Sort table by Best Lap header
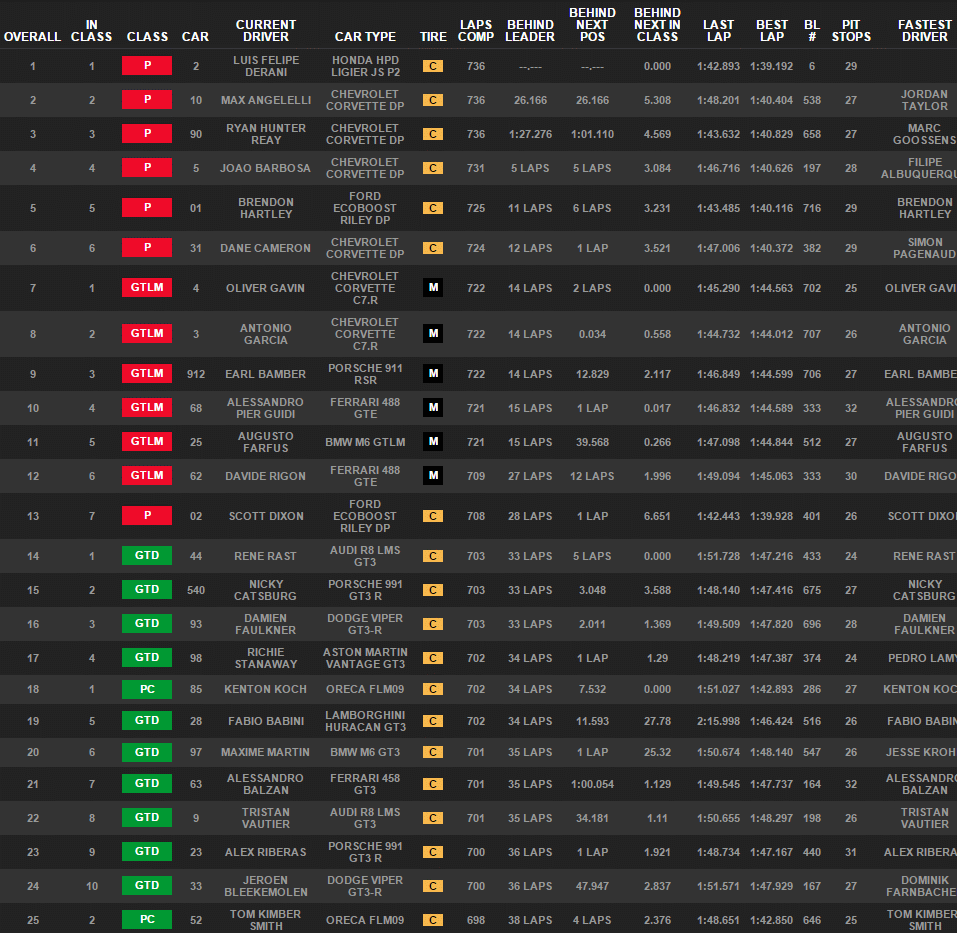957x933 pixels. point(771,30)
